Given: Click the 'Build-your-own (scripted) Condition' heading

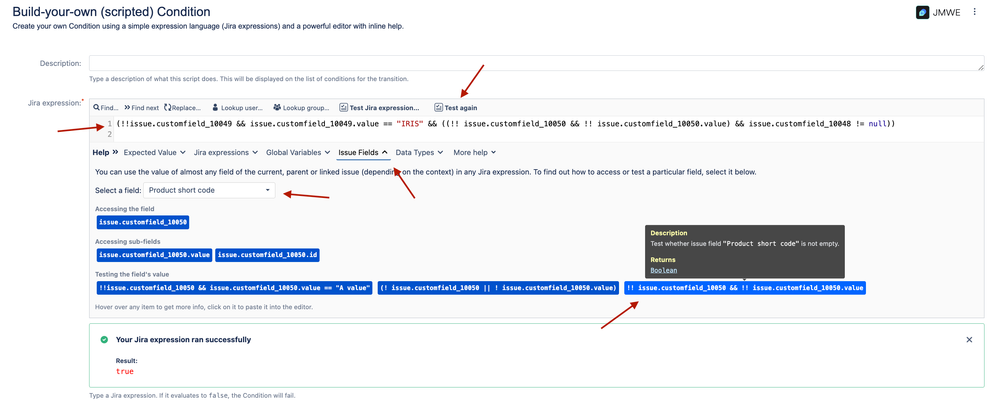Looking at the screenshot, I should pos(111,11).
